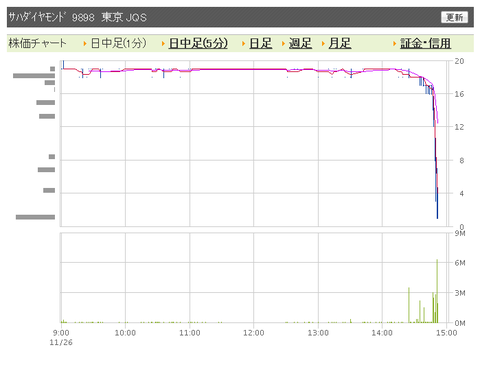
Task: Click the 12:00 time axis label
Action: click(x=254, y=333)
